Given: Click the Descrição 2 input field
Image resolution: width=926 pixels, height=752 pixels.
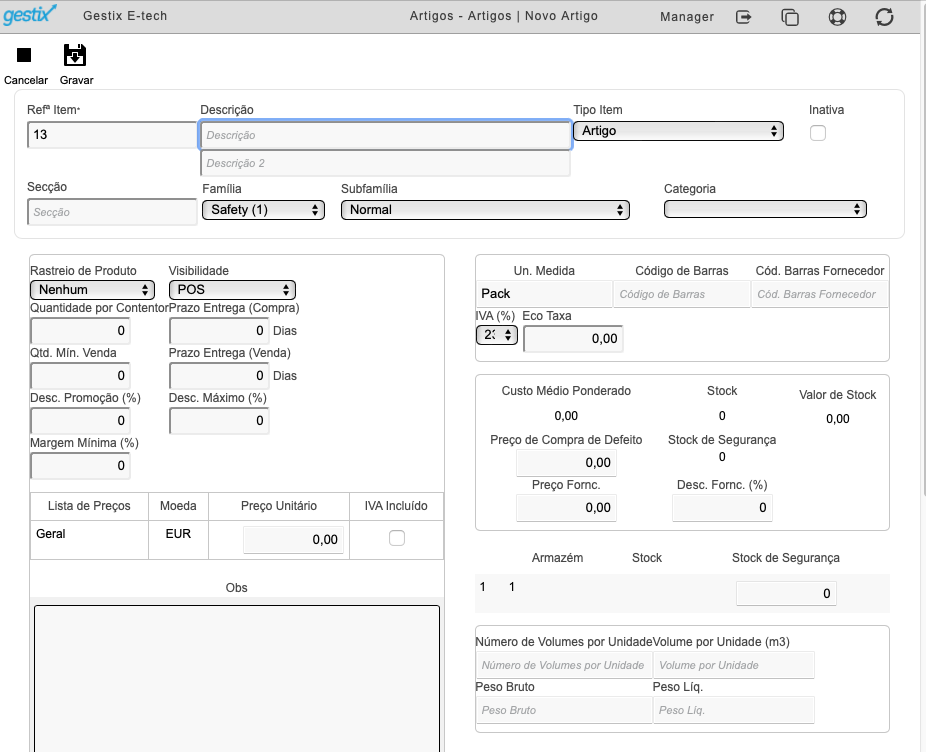Looking at the screenshot, I should tap(385, 163).
